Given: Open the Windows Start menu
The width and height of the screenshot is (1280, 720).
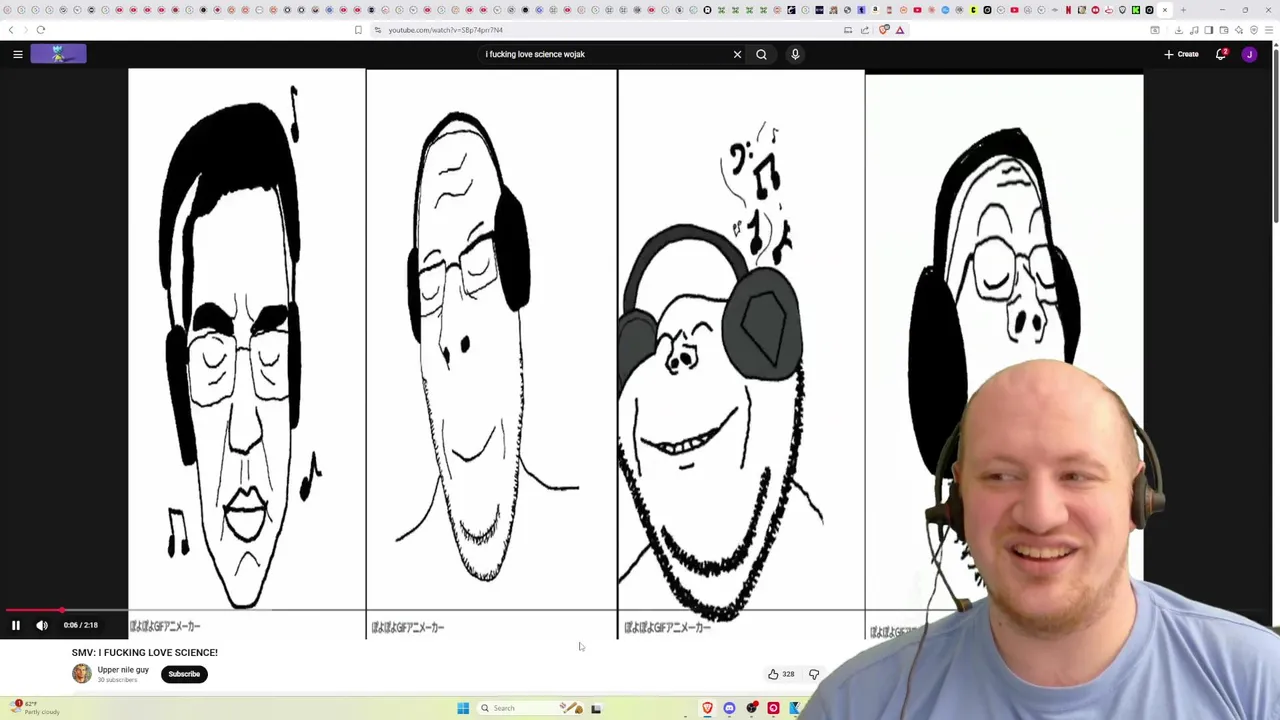Looking at the screenshot, I should (x=463, y=708).
